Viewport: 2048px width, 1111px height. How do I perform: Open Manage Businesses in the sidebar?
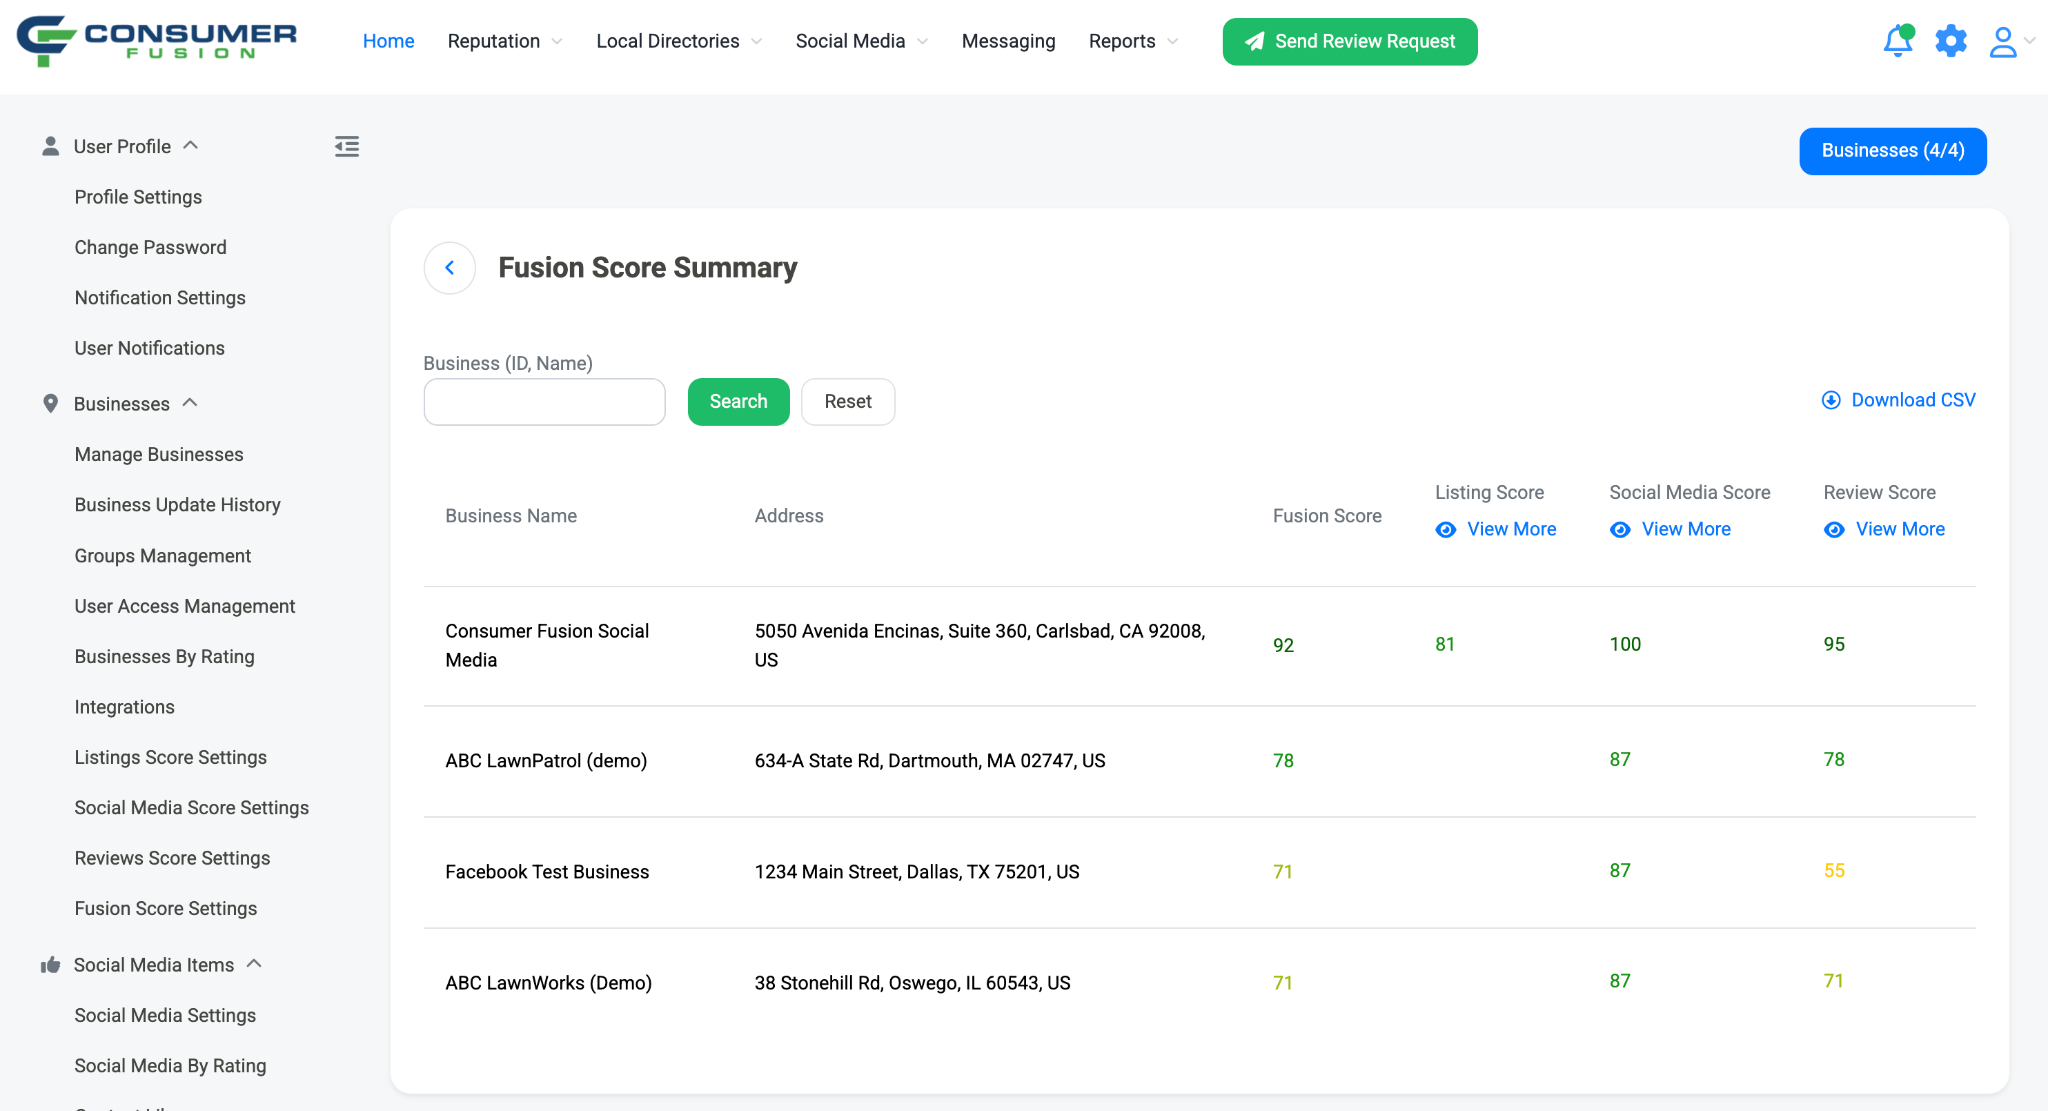click(159, 455)
